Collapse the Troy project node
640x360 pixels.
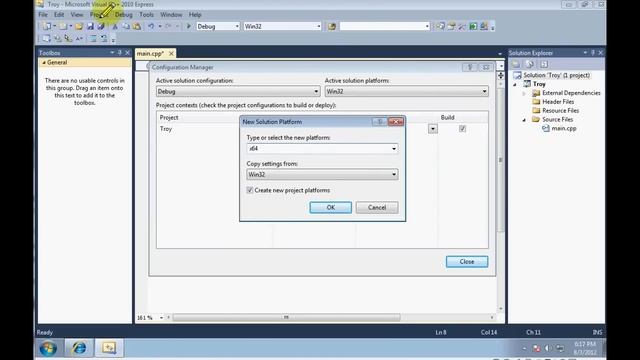(x=515, y=84)
